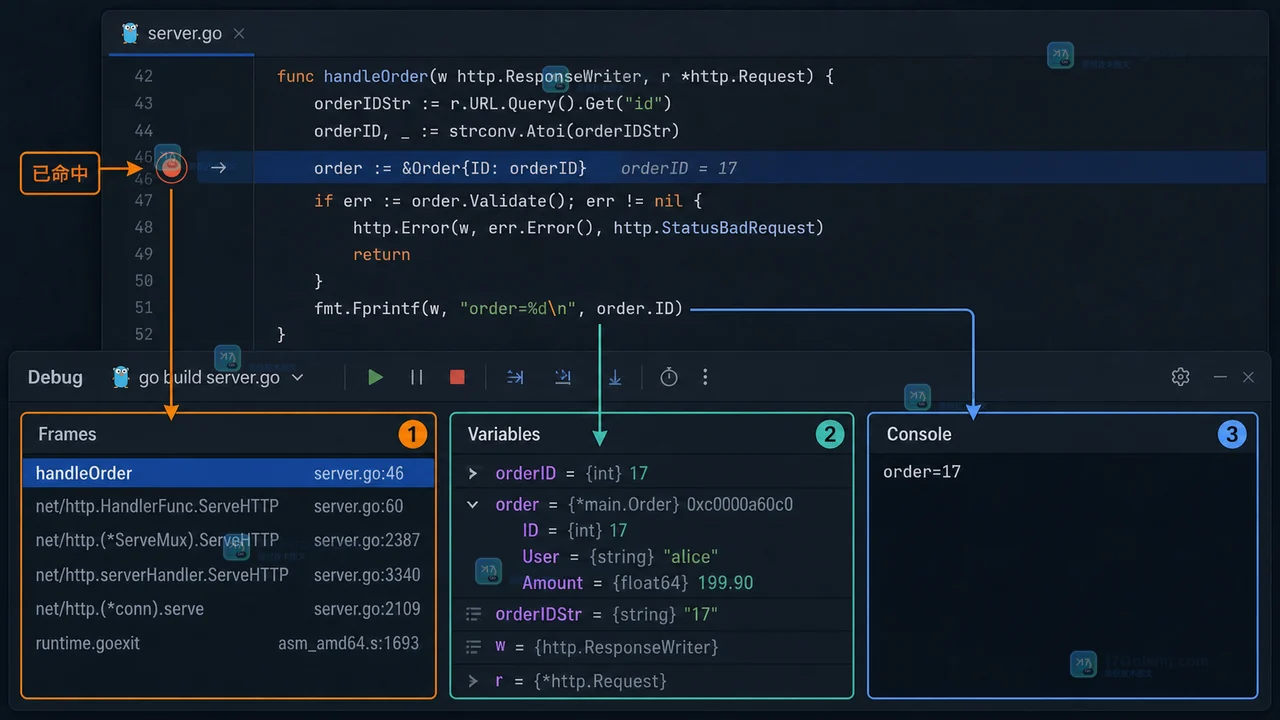Select the orderIDStr variable row

click(x=652, y=615)
